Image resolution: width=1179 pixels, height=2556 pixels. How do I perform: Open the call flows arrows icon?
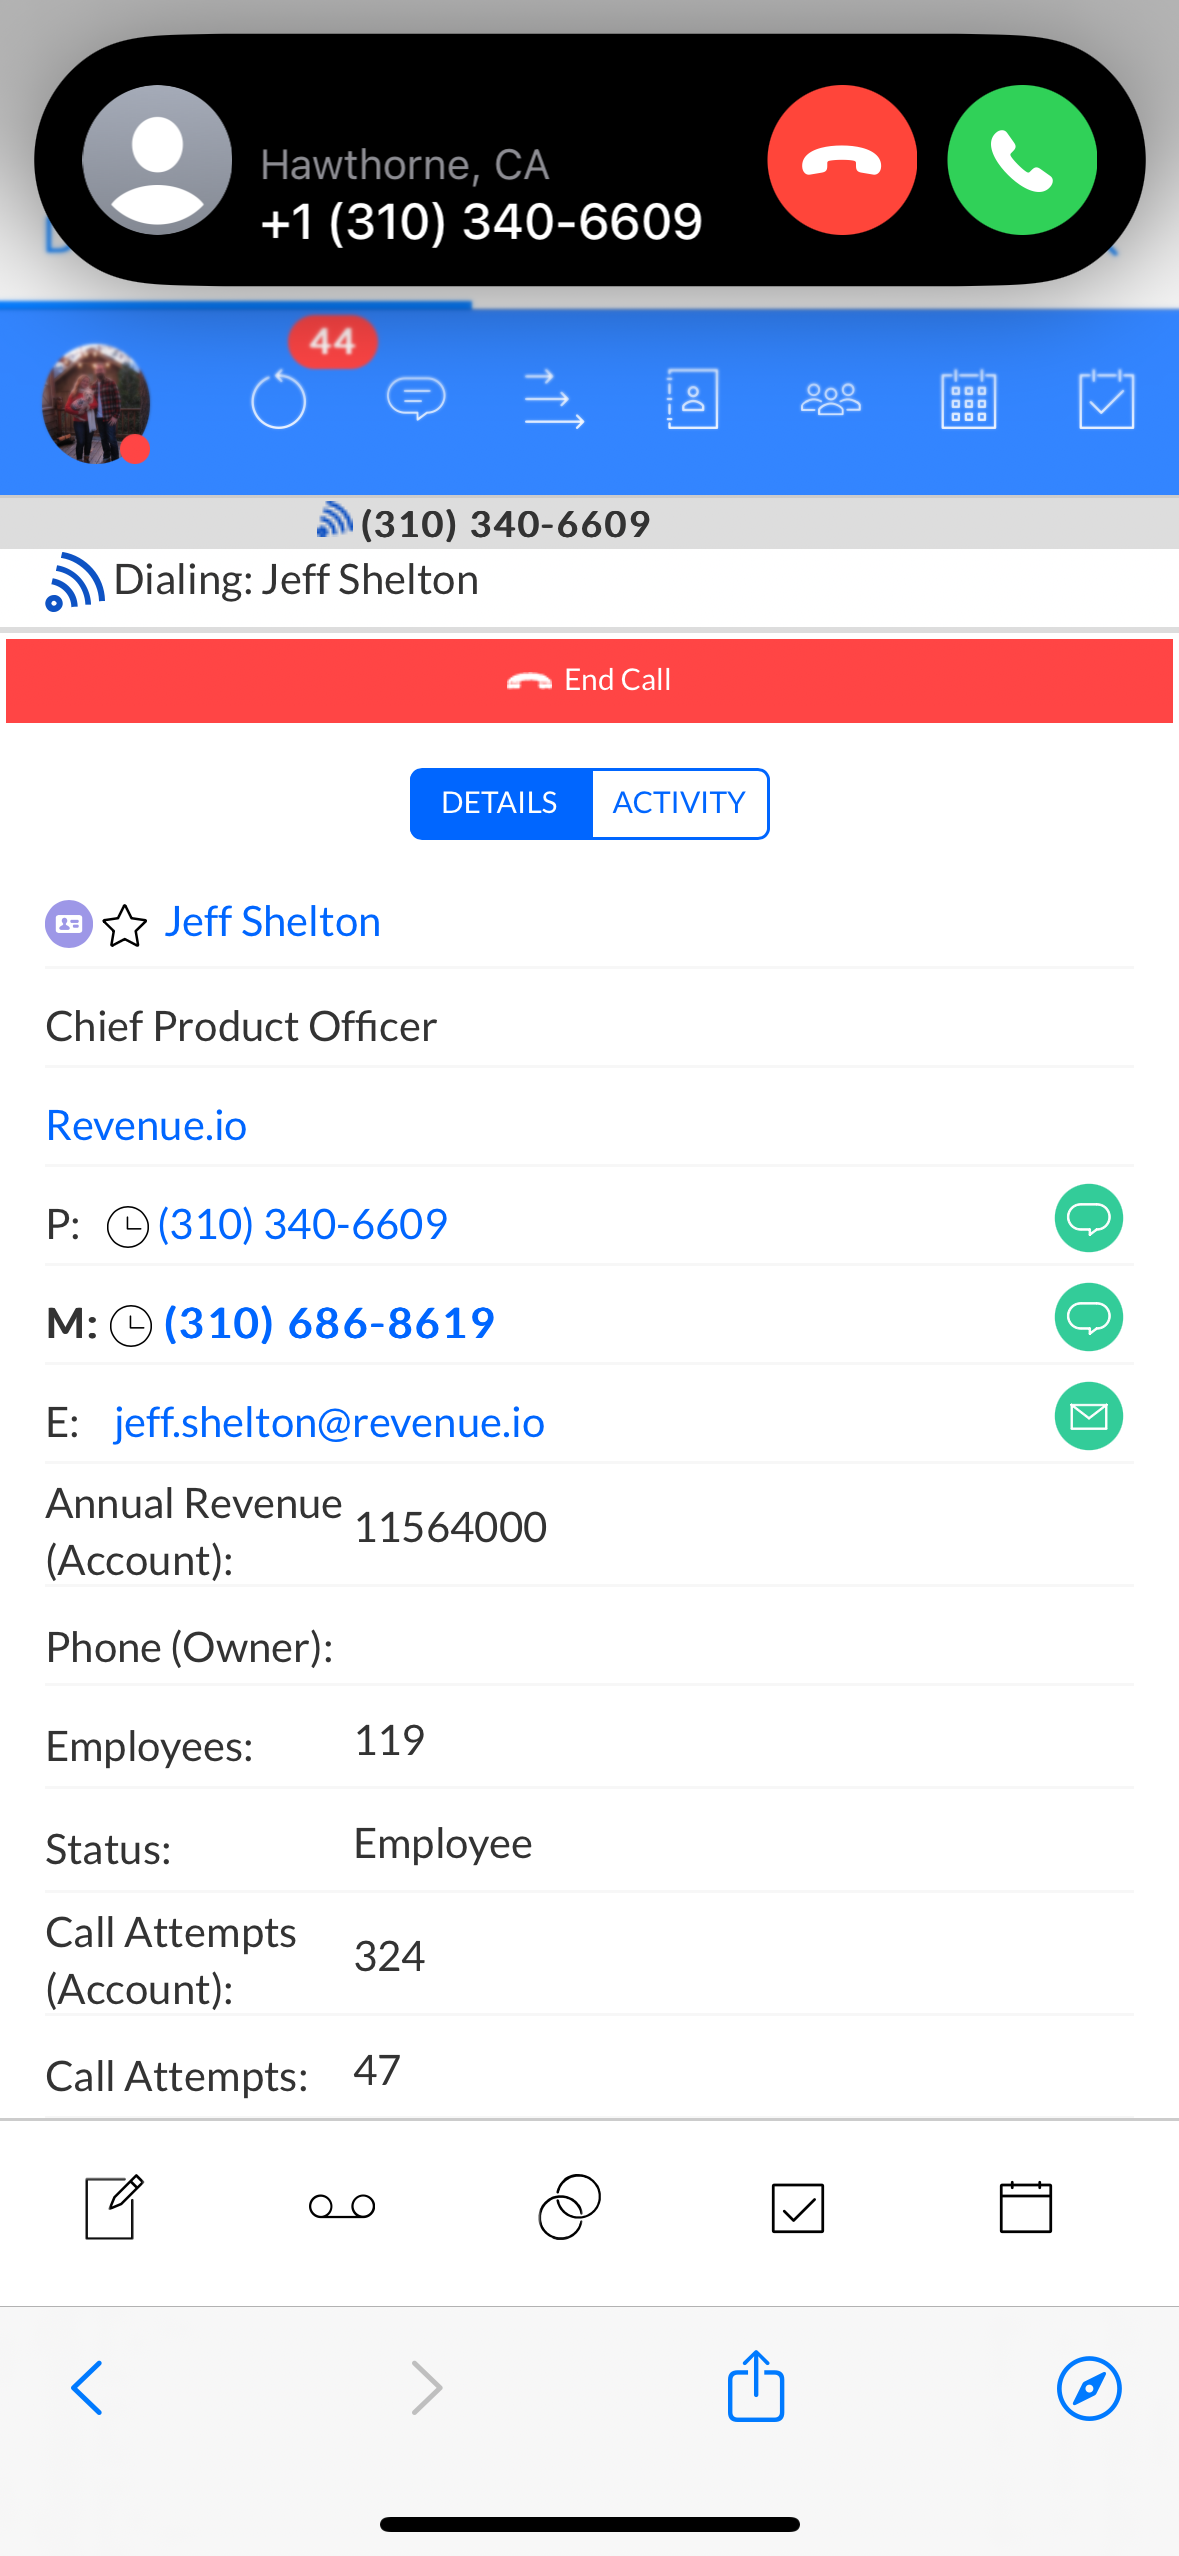[x=554, y=399]
